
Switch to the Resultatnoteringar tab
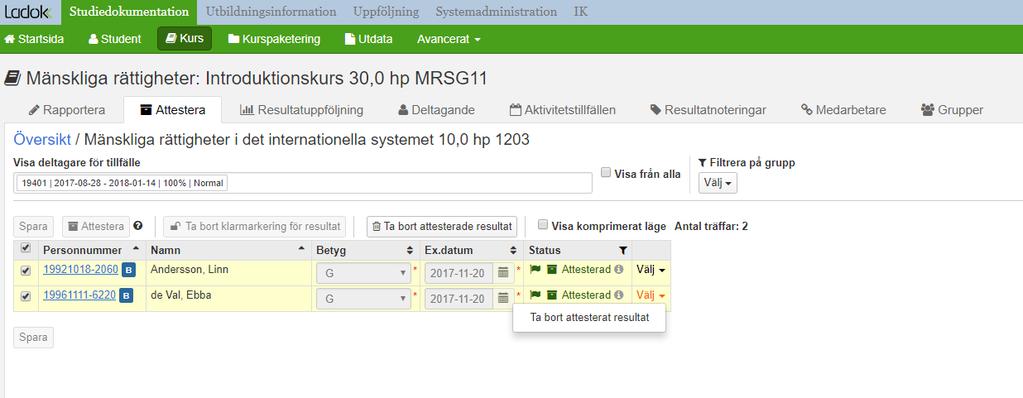coord(708,110)
